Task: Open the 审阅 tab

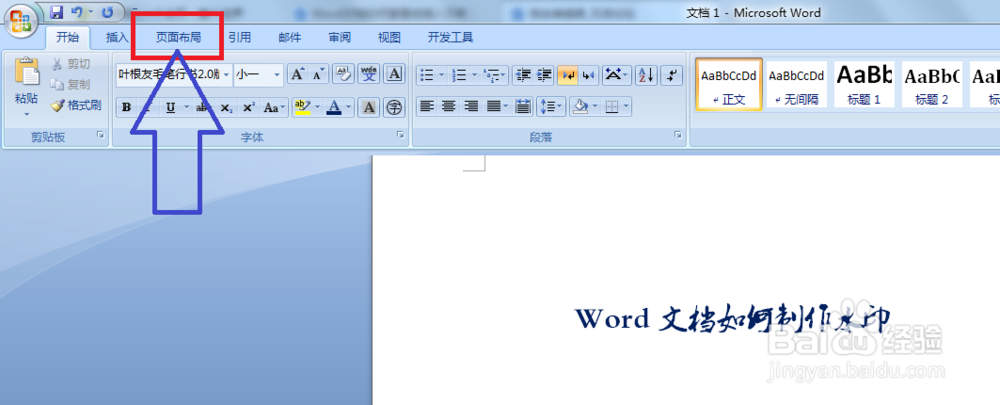Action: [x=339, y=38]
